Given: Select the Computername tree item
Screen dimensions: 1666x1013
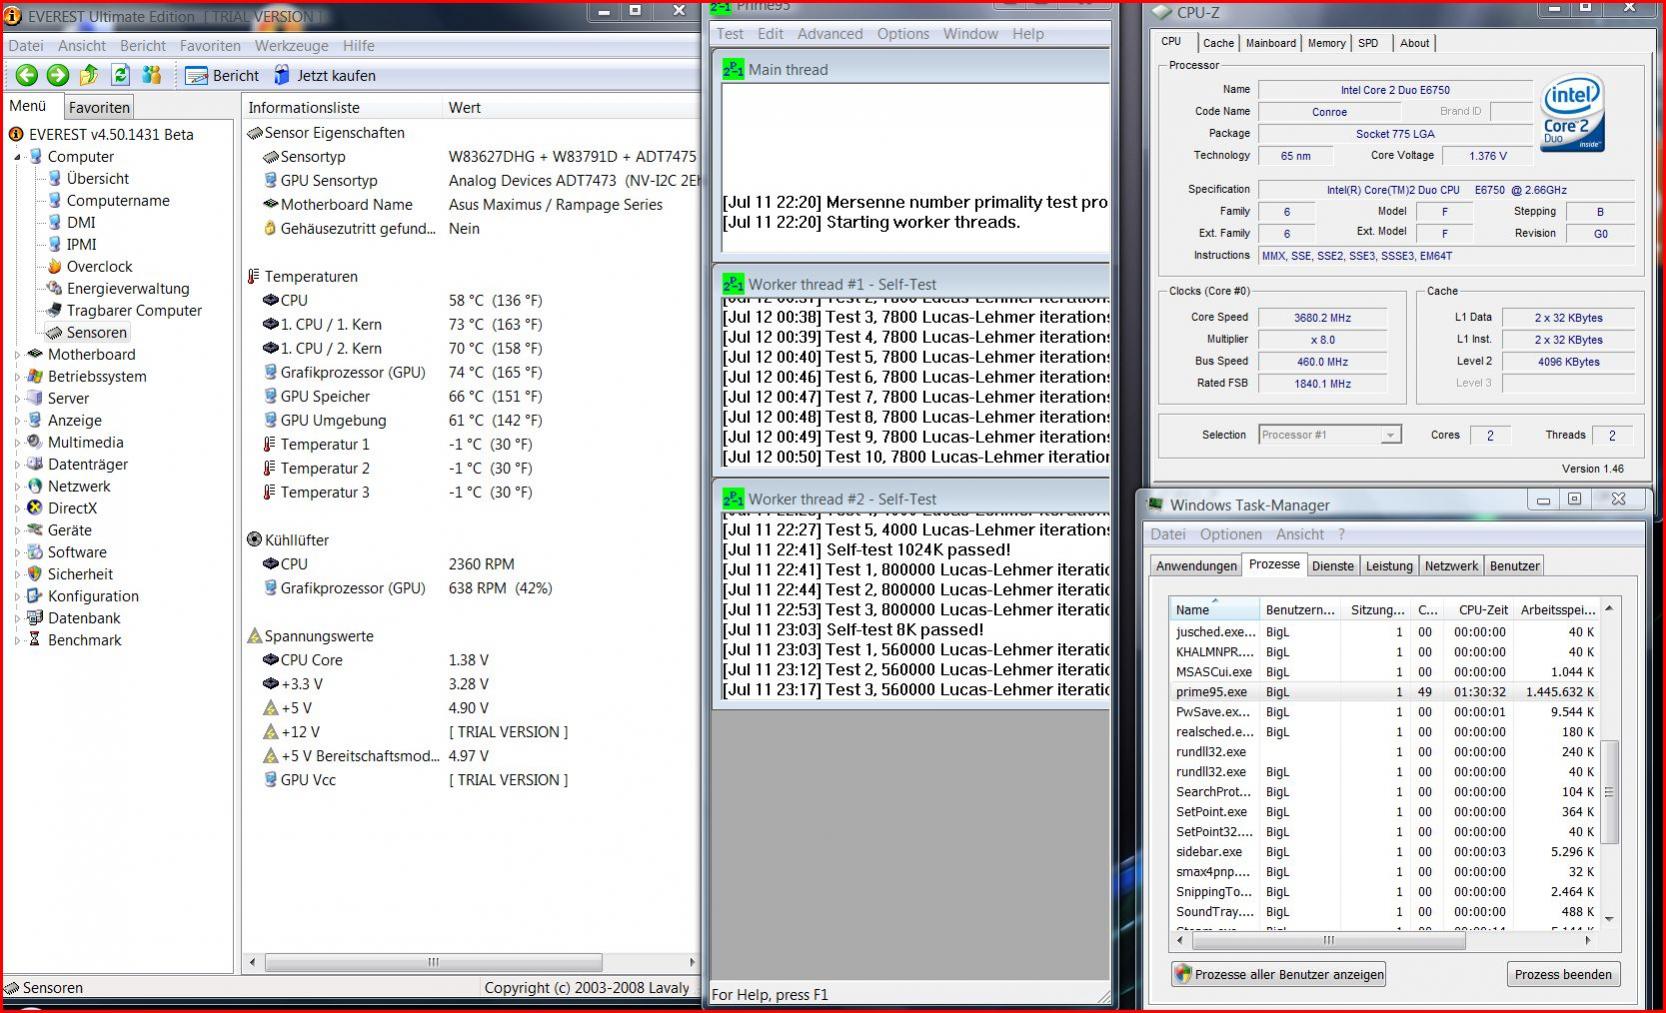Looking at the screenshot, I should [x=118, y=200].
